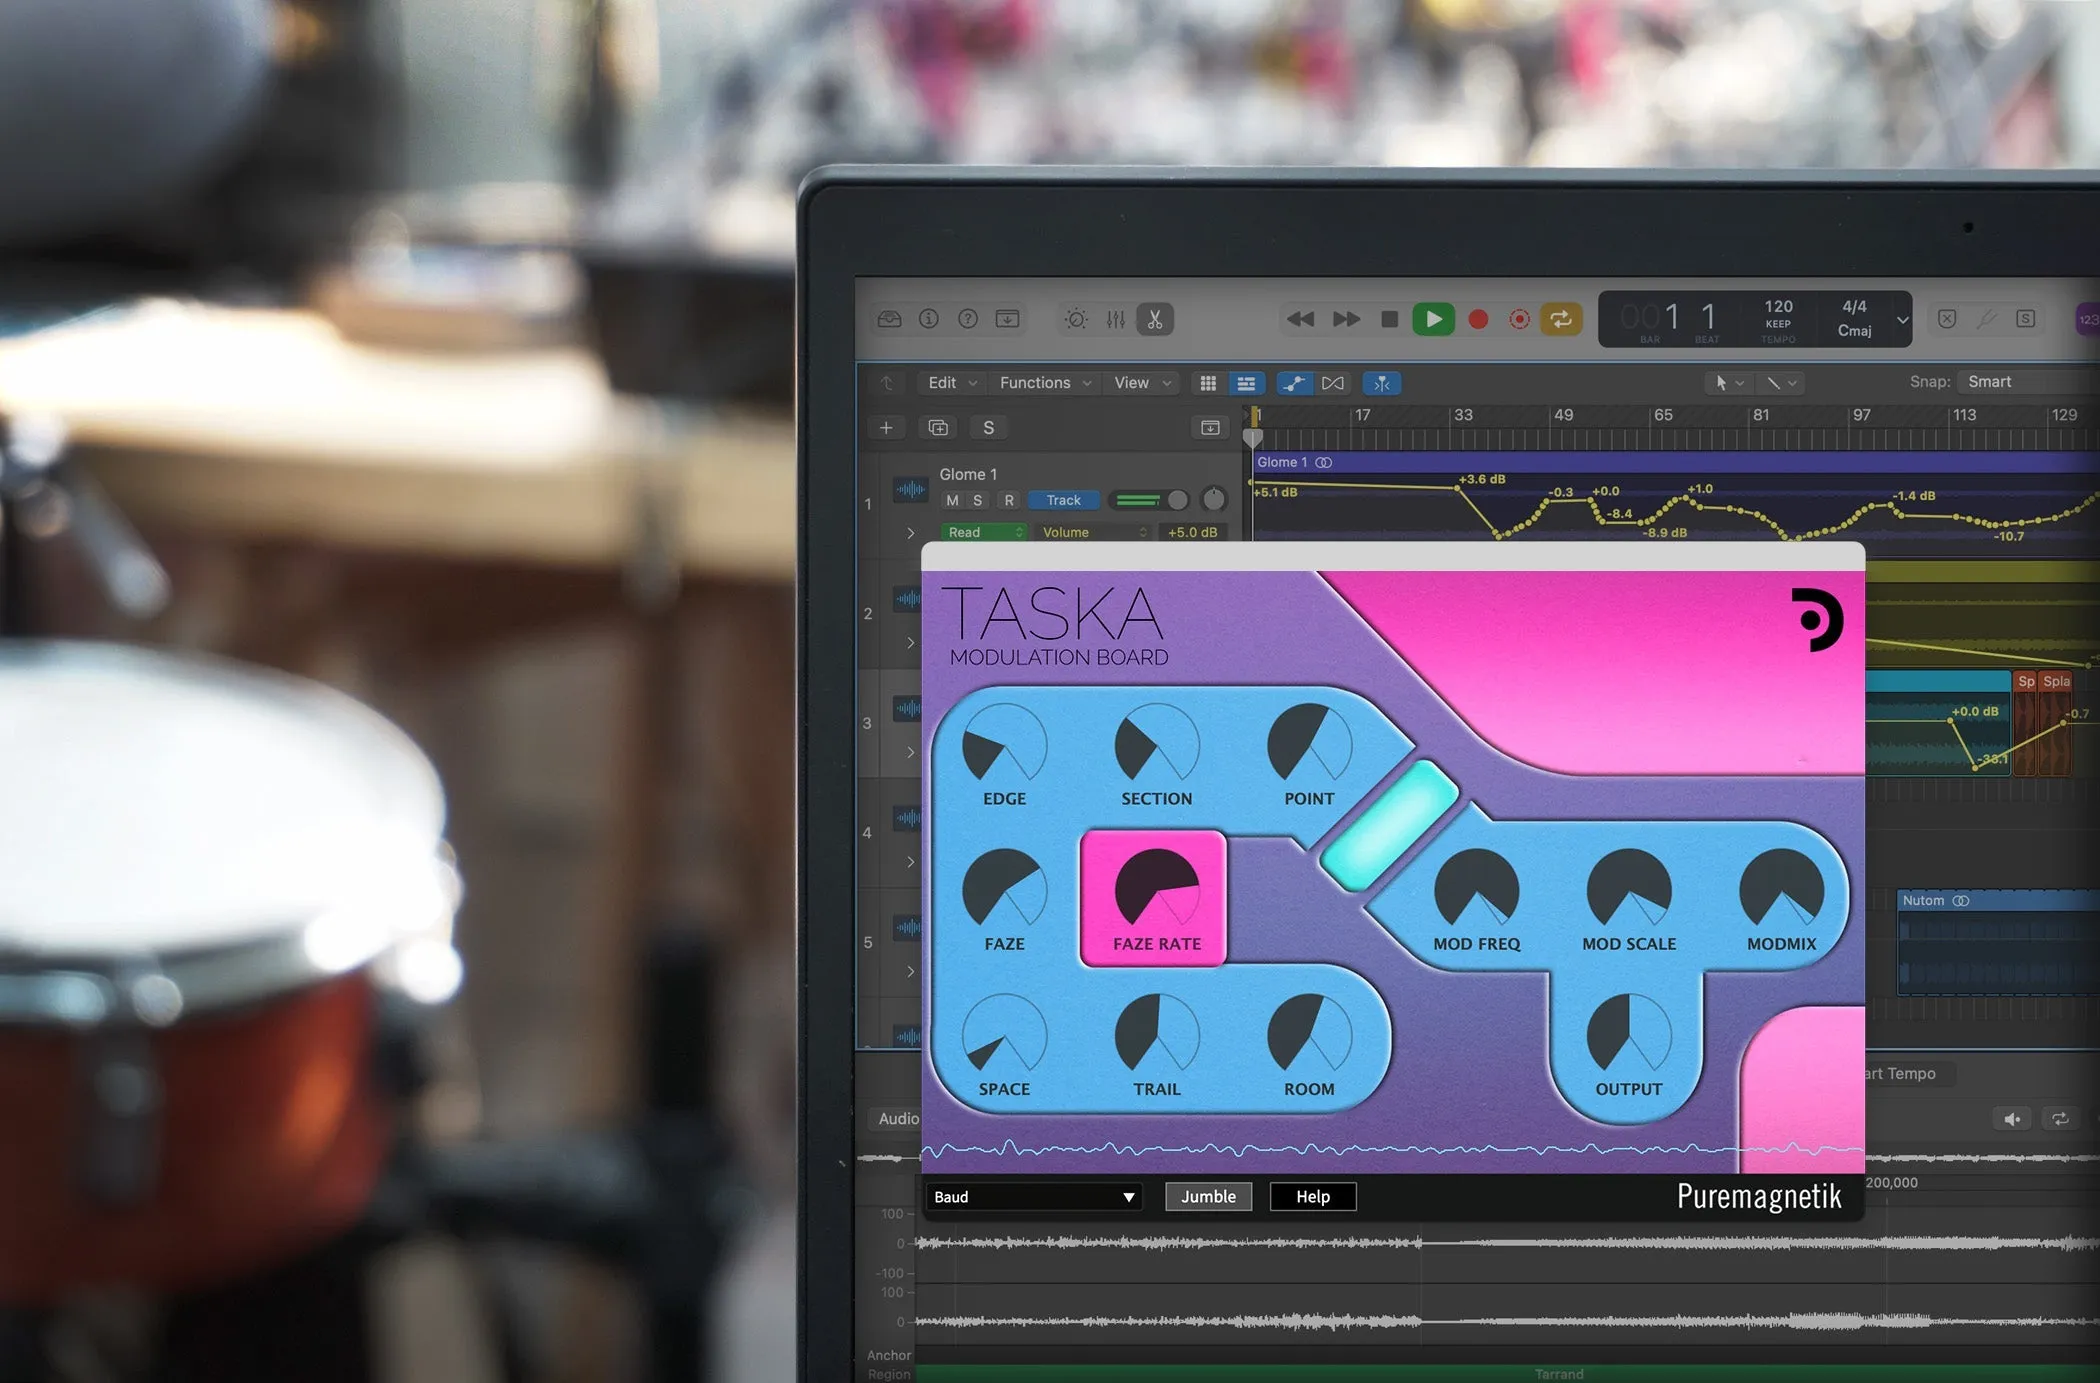
Task: Click the Glome 1 region header
Action: point(1676,462)
